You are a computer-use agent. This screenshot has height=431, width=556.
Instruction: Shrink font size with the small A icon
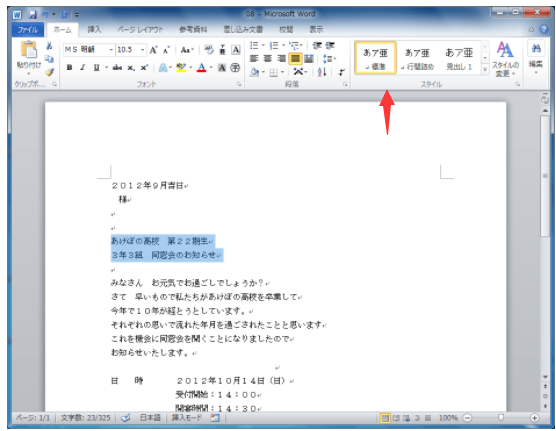click(x=166, y=50)
